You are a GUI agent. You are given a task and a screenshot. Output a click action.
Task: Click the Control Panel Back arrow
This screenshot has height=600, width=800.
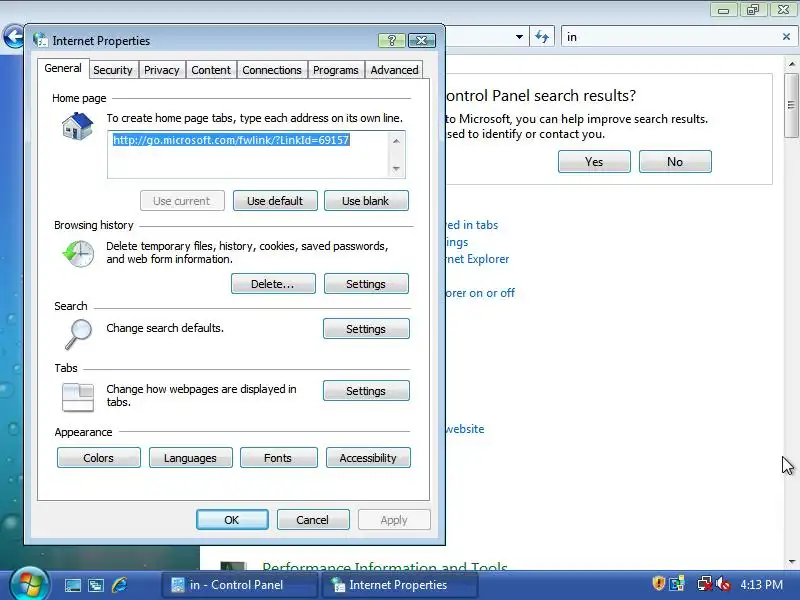click(x=14, y=37)
